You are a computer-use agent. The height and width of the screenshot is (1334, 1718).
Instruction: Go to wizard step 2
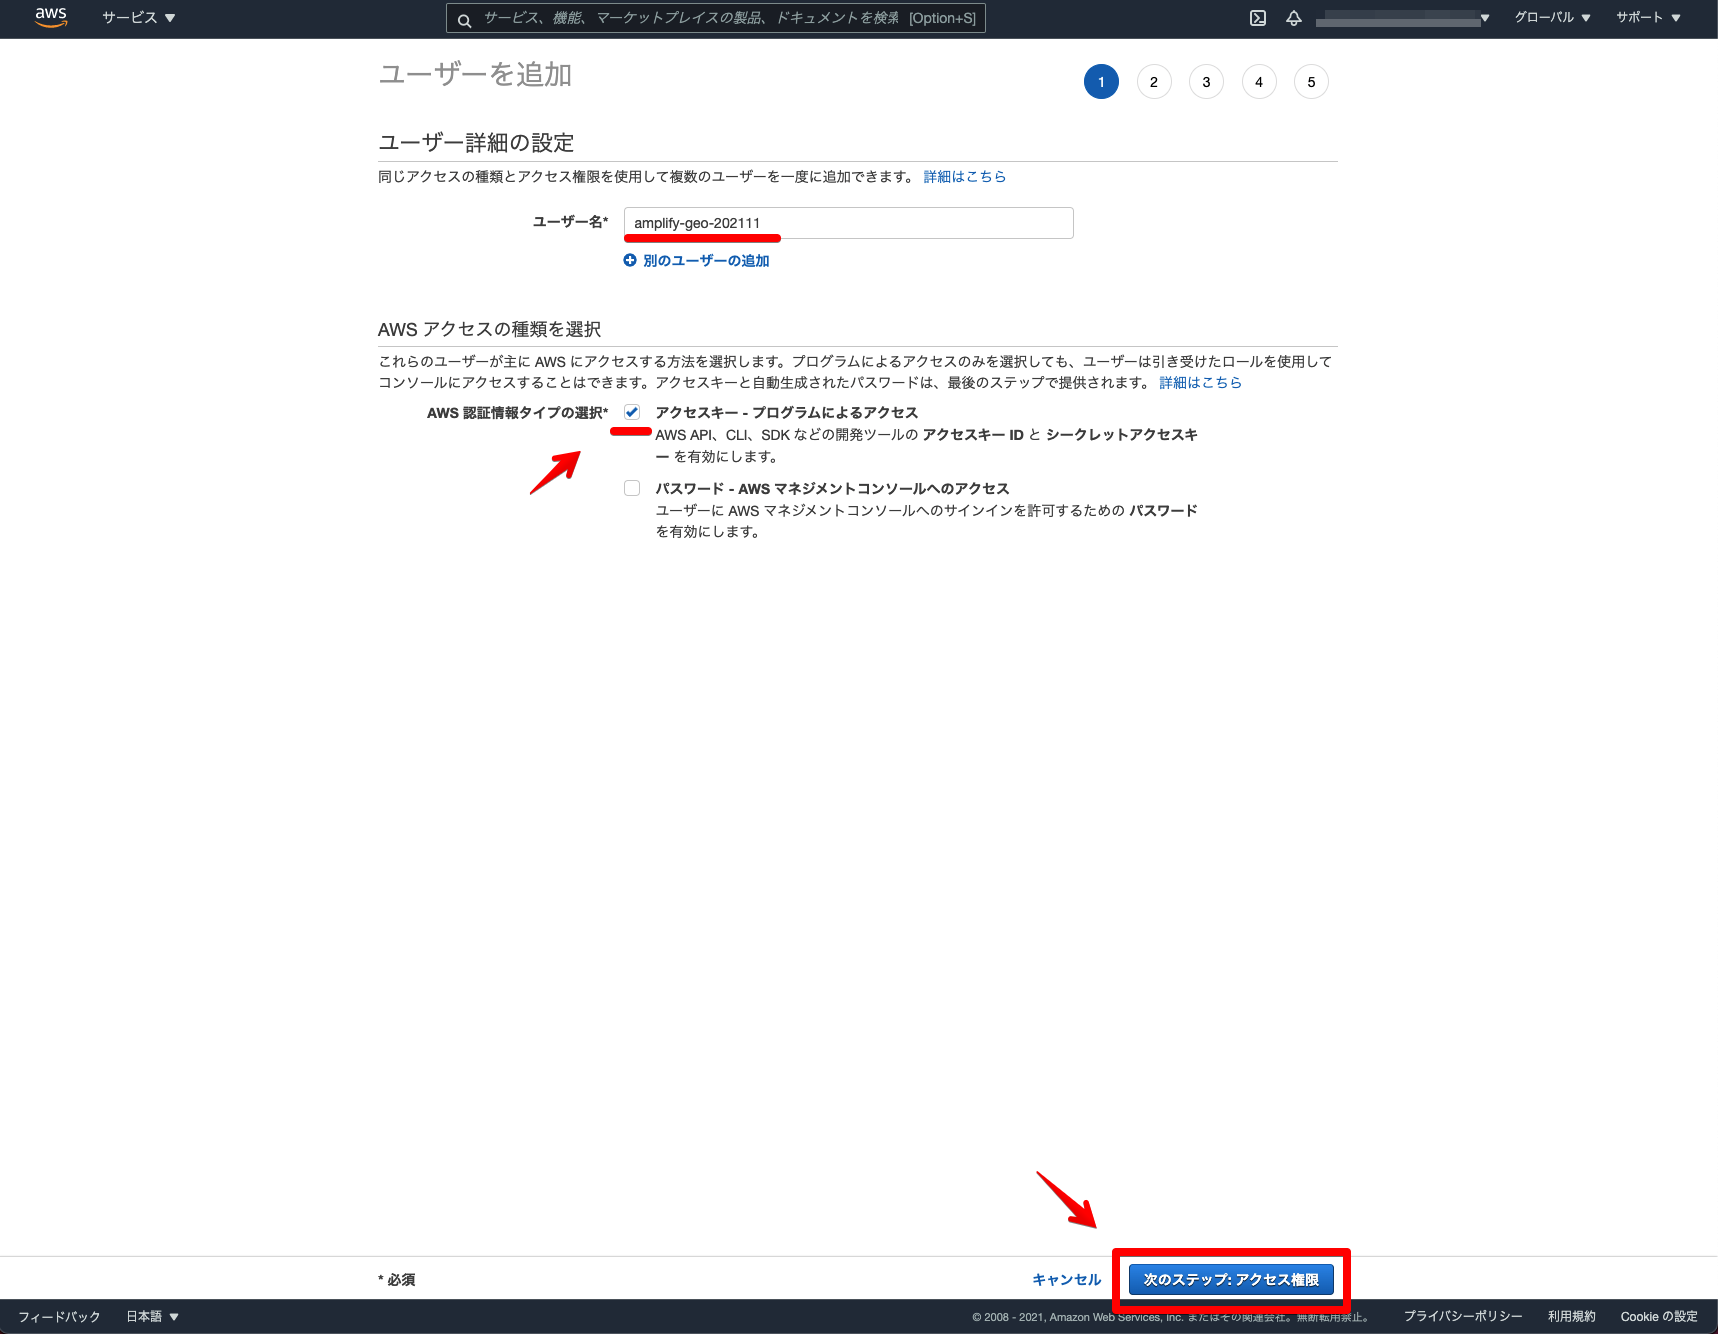coord(1154,82)
